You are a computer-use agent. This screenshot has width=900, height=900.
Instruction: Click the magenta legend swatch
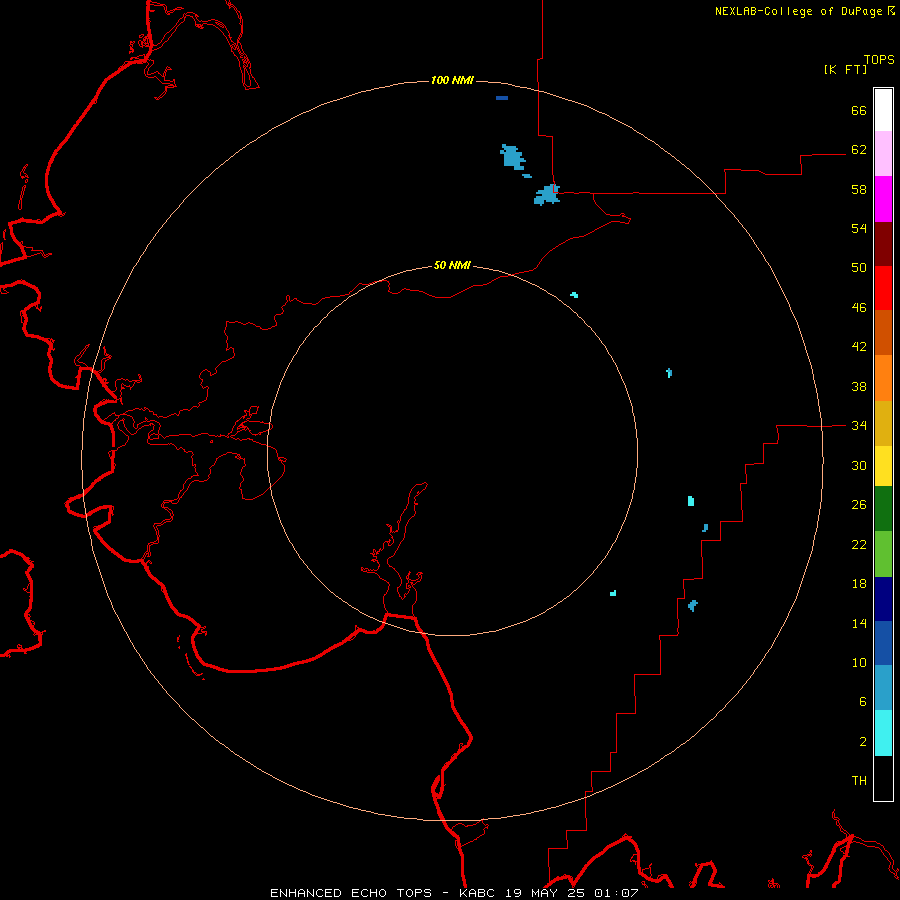click(x=883, y=199)
